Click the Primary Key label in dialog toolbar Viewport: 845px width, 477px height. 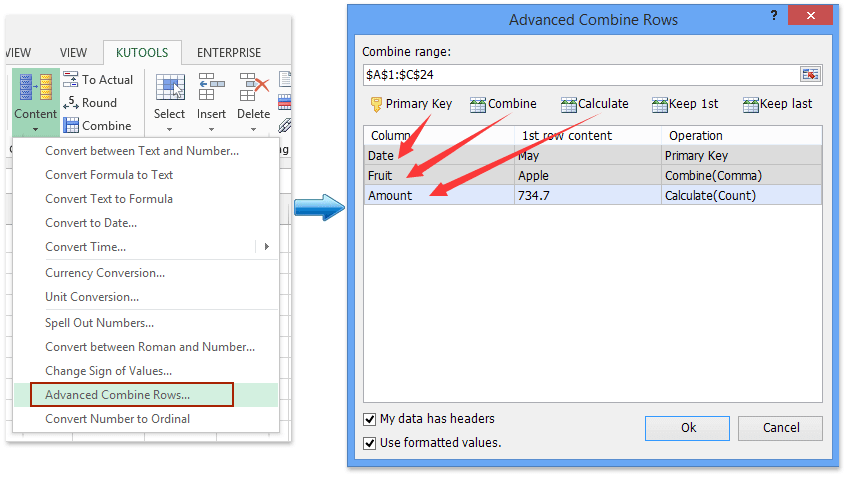pyautogui.click(x=419, y=104)
